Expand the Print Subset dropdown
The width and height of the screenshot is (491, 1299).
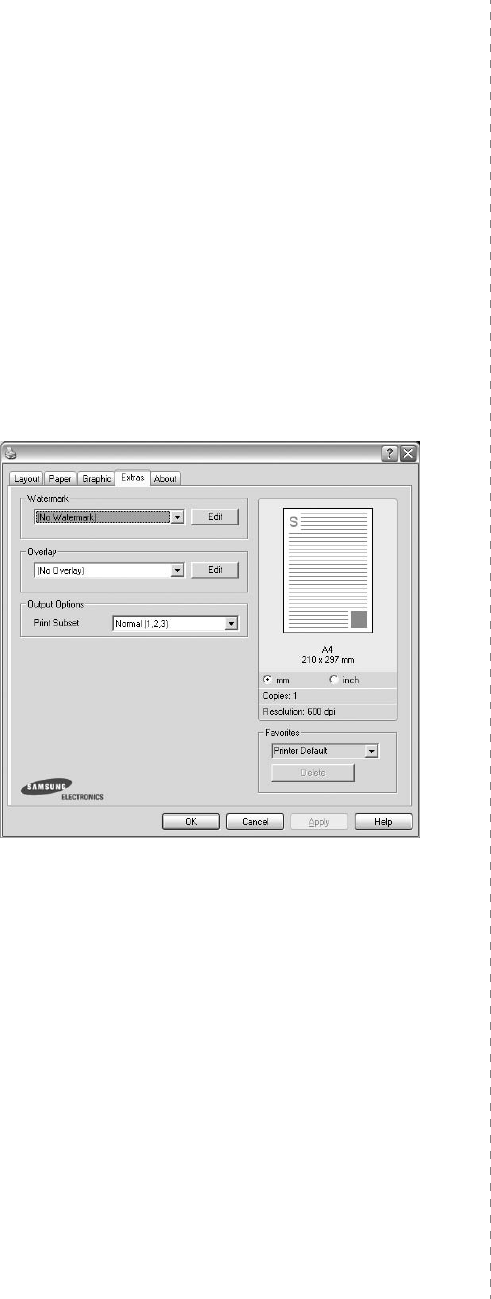231,623
